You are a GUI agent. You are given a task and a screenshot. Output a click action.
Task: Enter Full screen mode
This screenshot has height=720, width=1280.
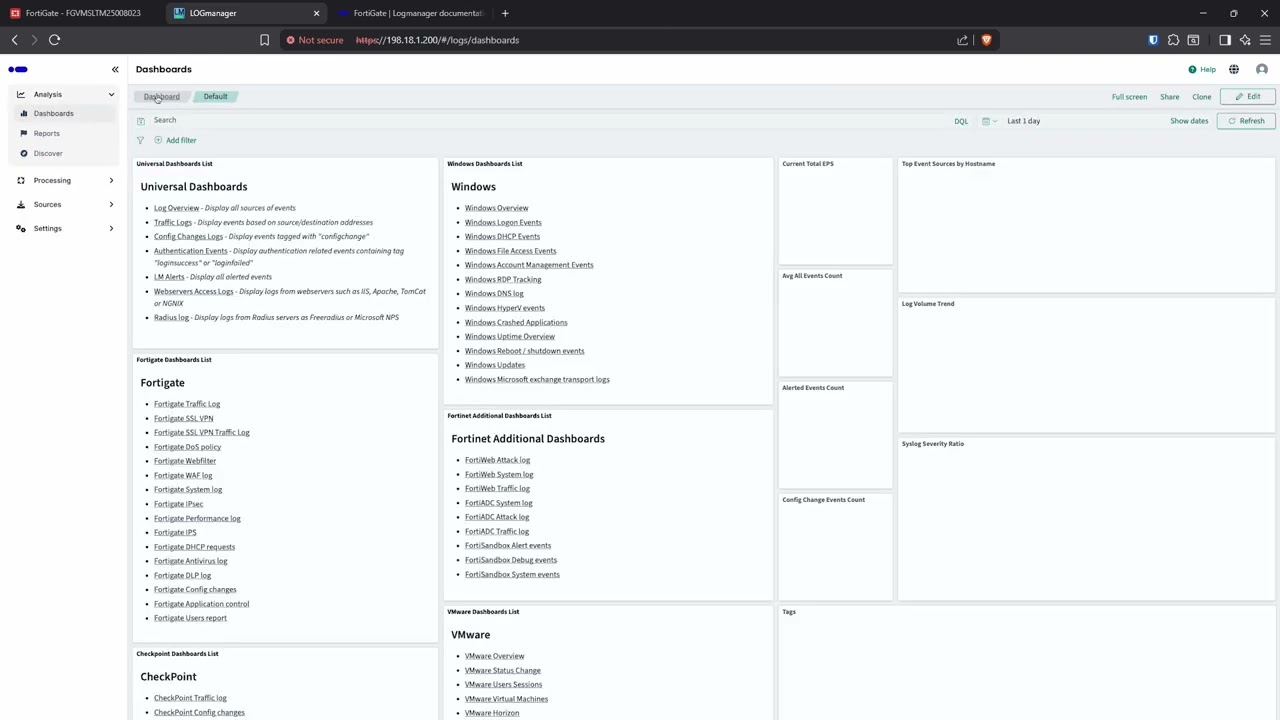tap(1129, 97)
